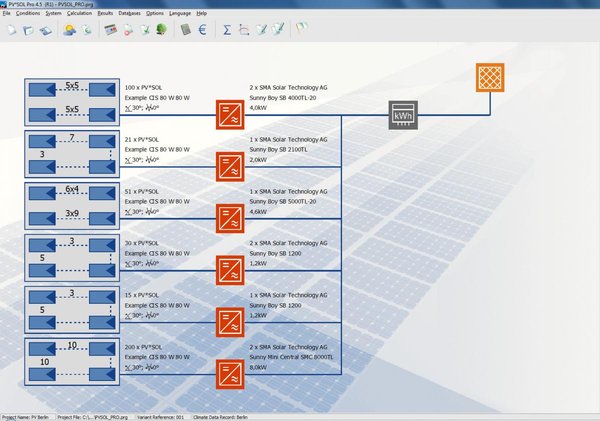Open the Conditions menu
This screenshot has height=421, width=600.
[28, 13]
